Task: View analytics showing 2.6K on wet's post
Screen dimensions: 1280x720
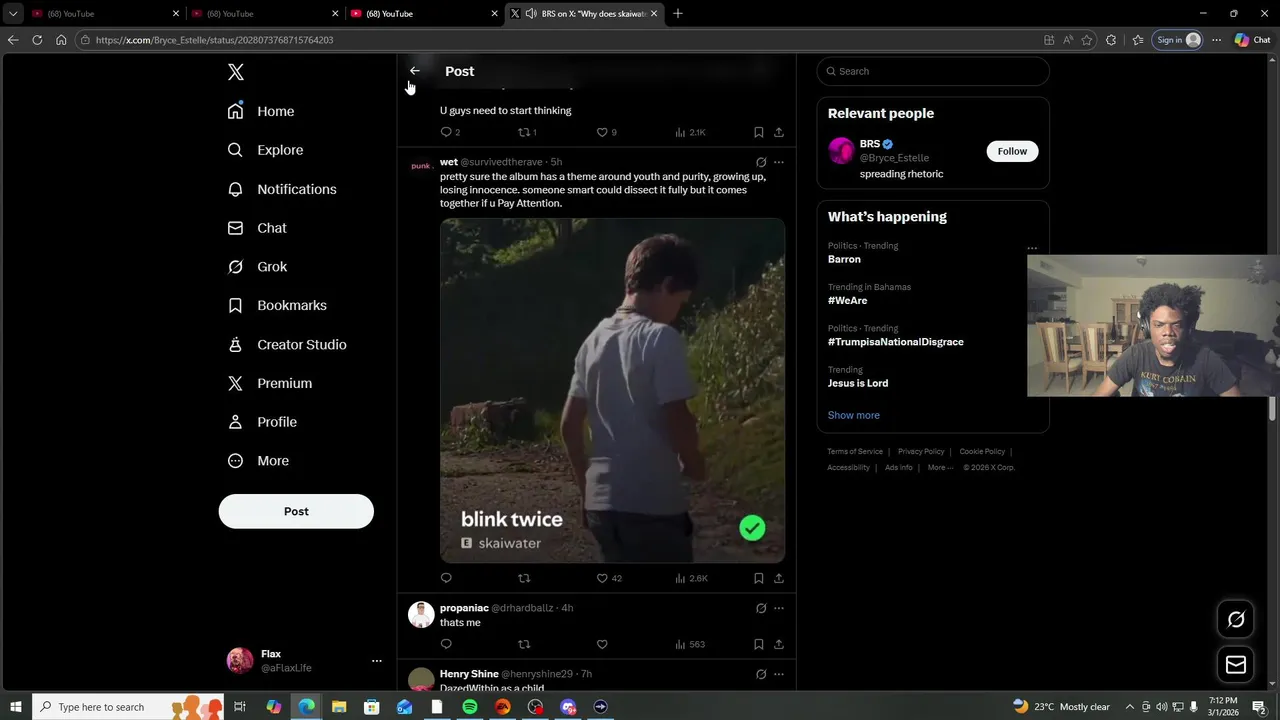Action: pyautogui.click(x=691, y=578)
